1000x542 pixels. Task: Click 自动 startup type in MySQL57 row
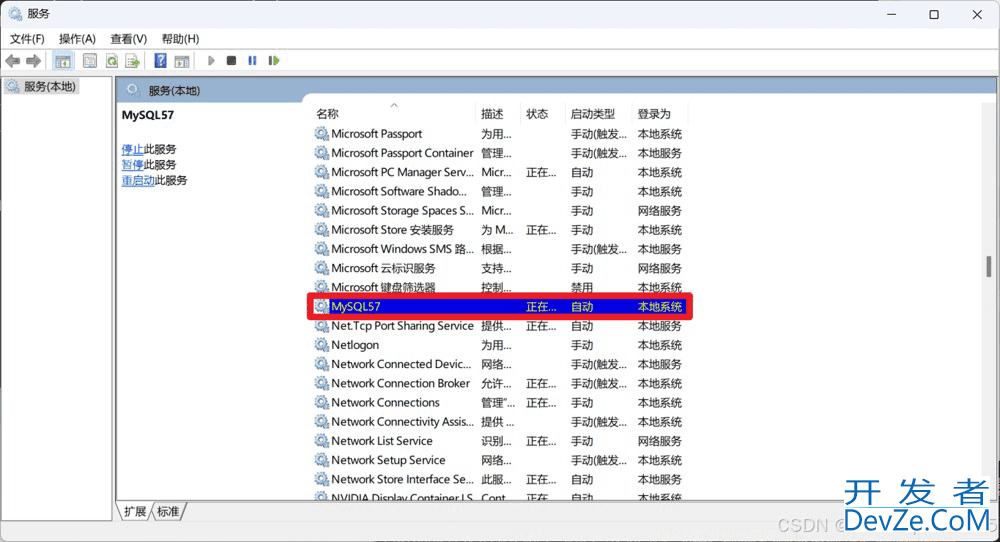click(582, 307)
